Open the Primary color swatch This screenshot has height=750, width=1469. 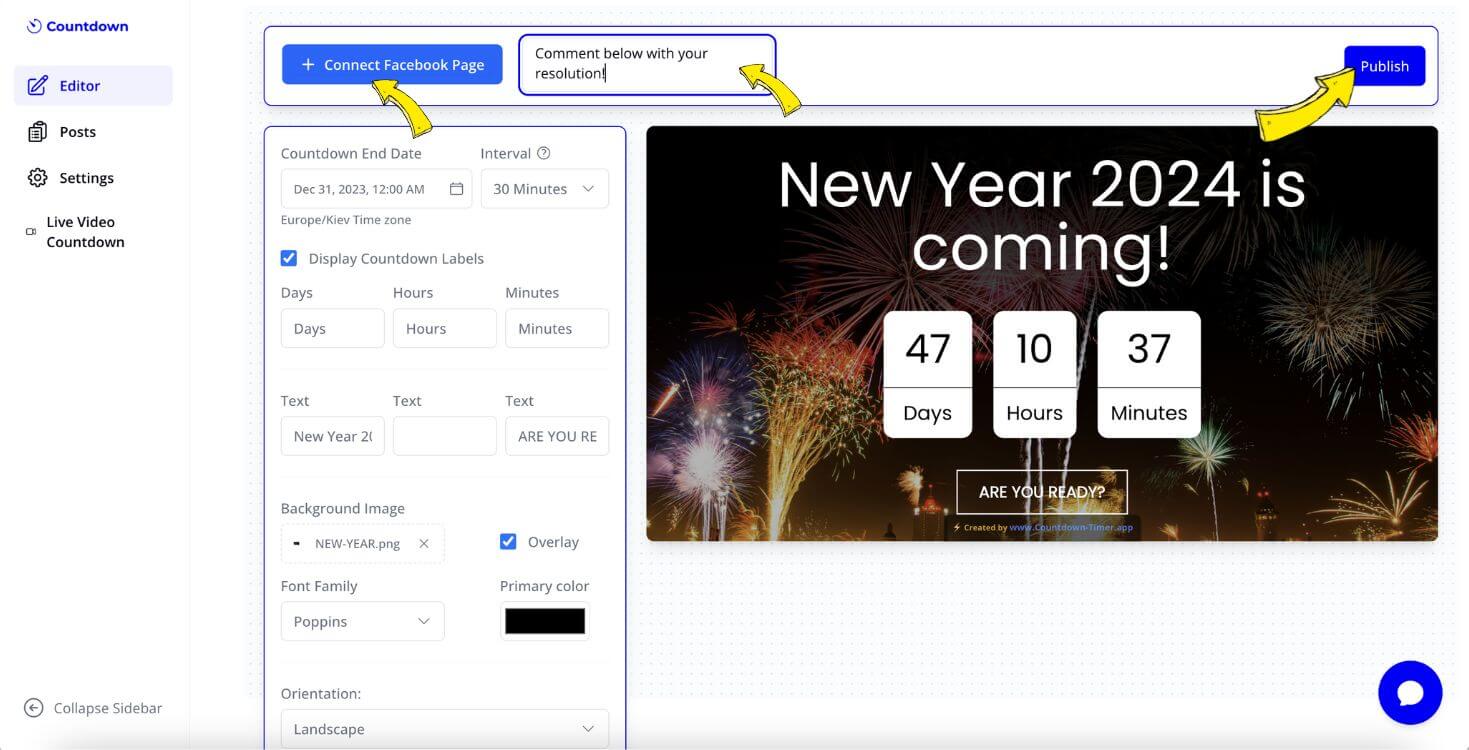pyautogui.click(x=544, y=620)
